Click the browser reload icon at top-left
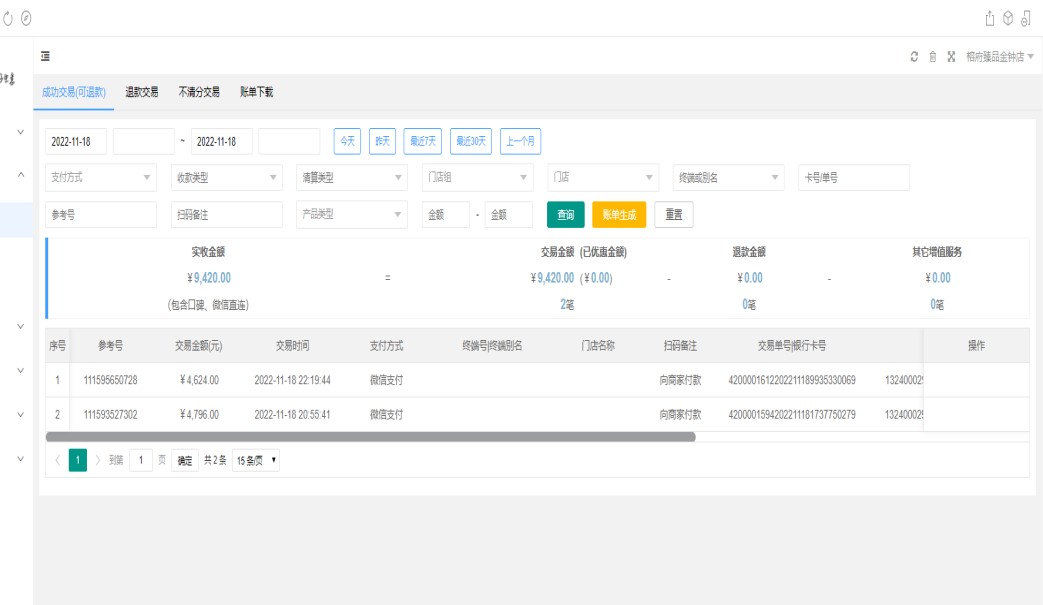The width and height of the screenshot is (1043, 605). click(9, 18)
